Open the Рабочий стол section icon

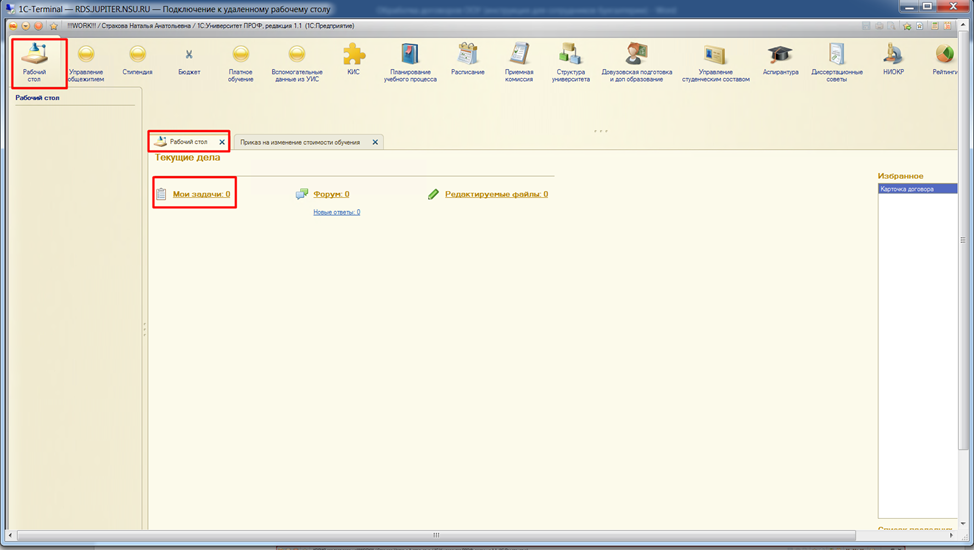[x=34, y=58]
